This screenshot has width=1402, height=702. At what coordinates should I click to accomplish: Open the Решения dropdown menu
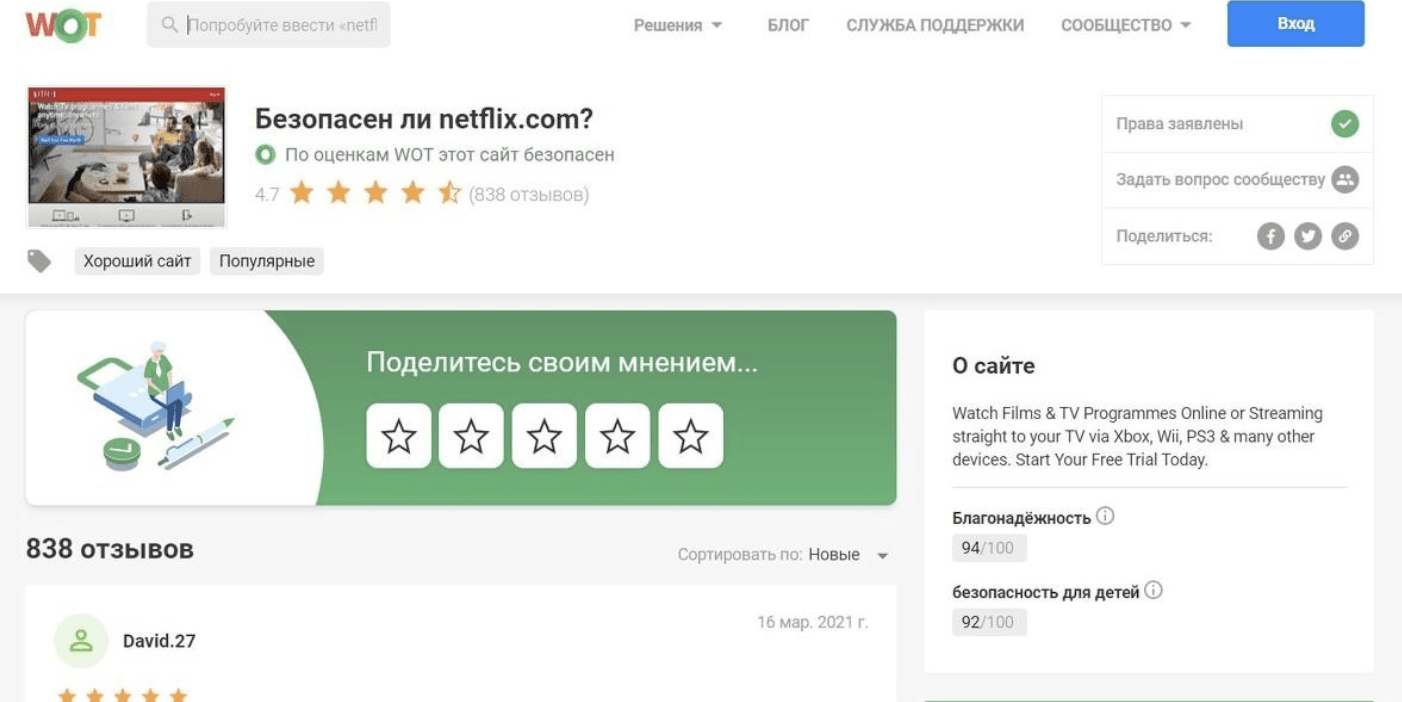click(x=678, y=25)
